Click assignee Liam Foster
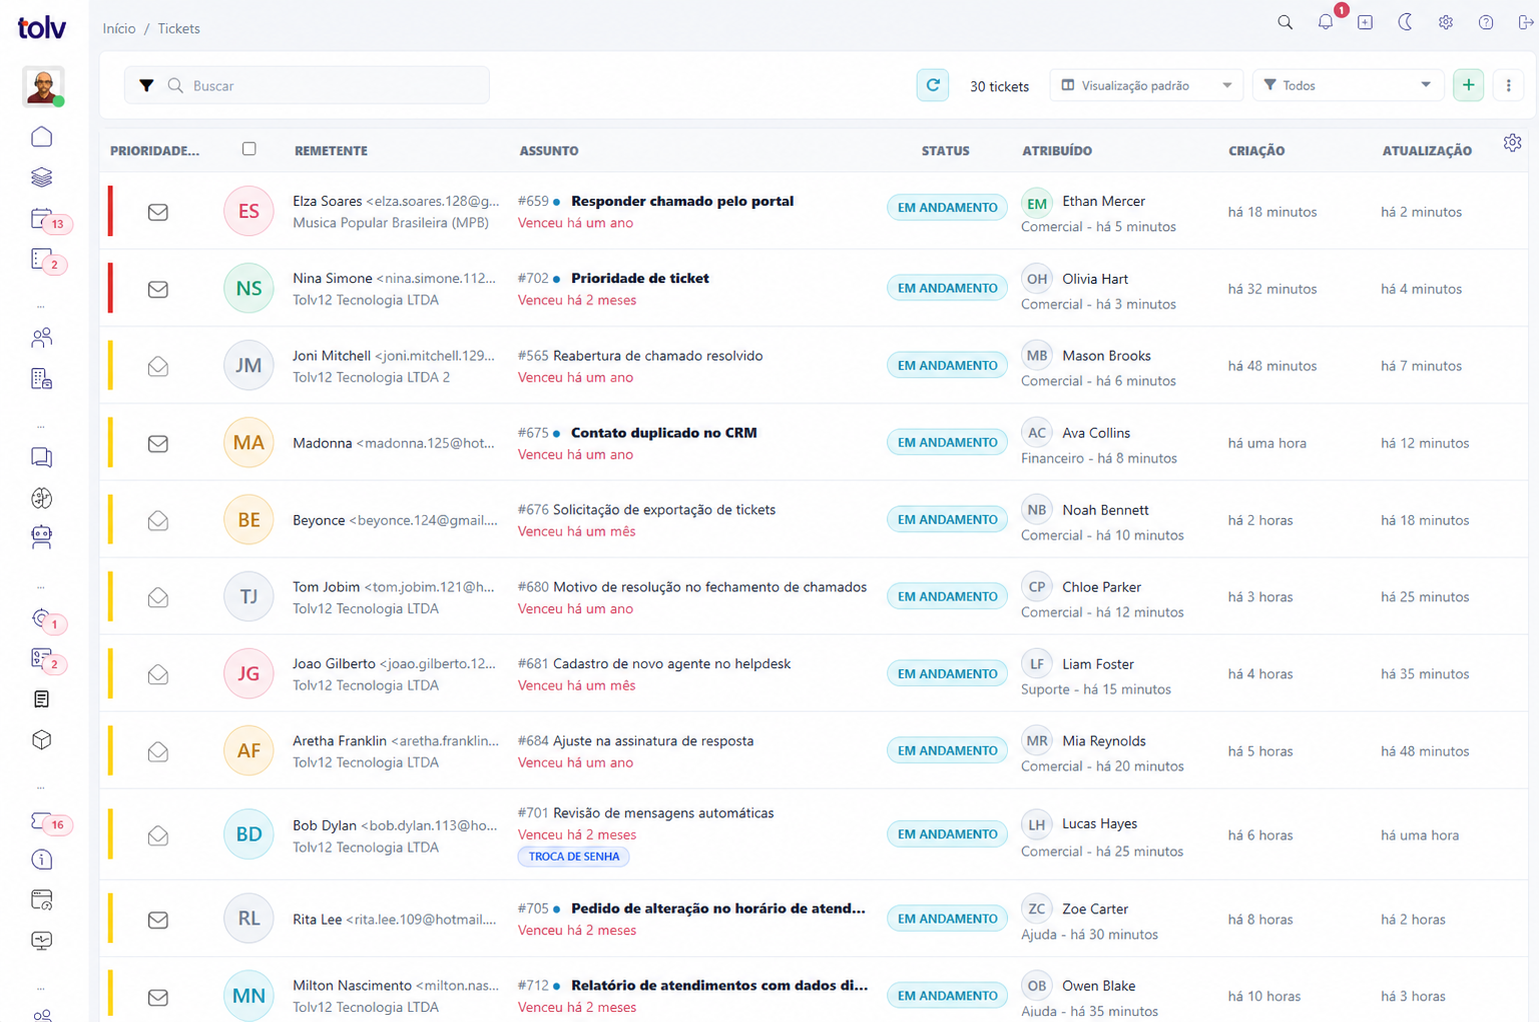The image size is (1539, 1022). (1098, 664)
